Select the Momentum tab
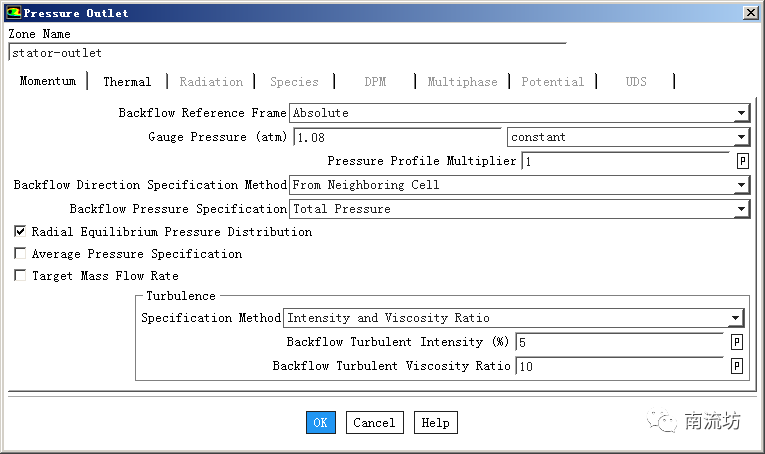 coord(47,81)
